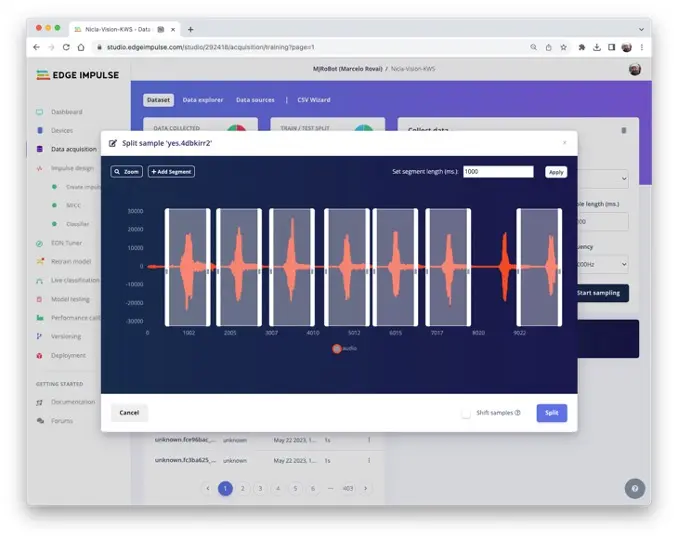Click the segment length input field
The height and width of the screenshot is (540, 678).
tap(498, 172)
